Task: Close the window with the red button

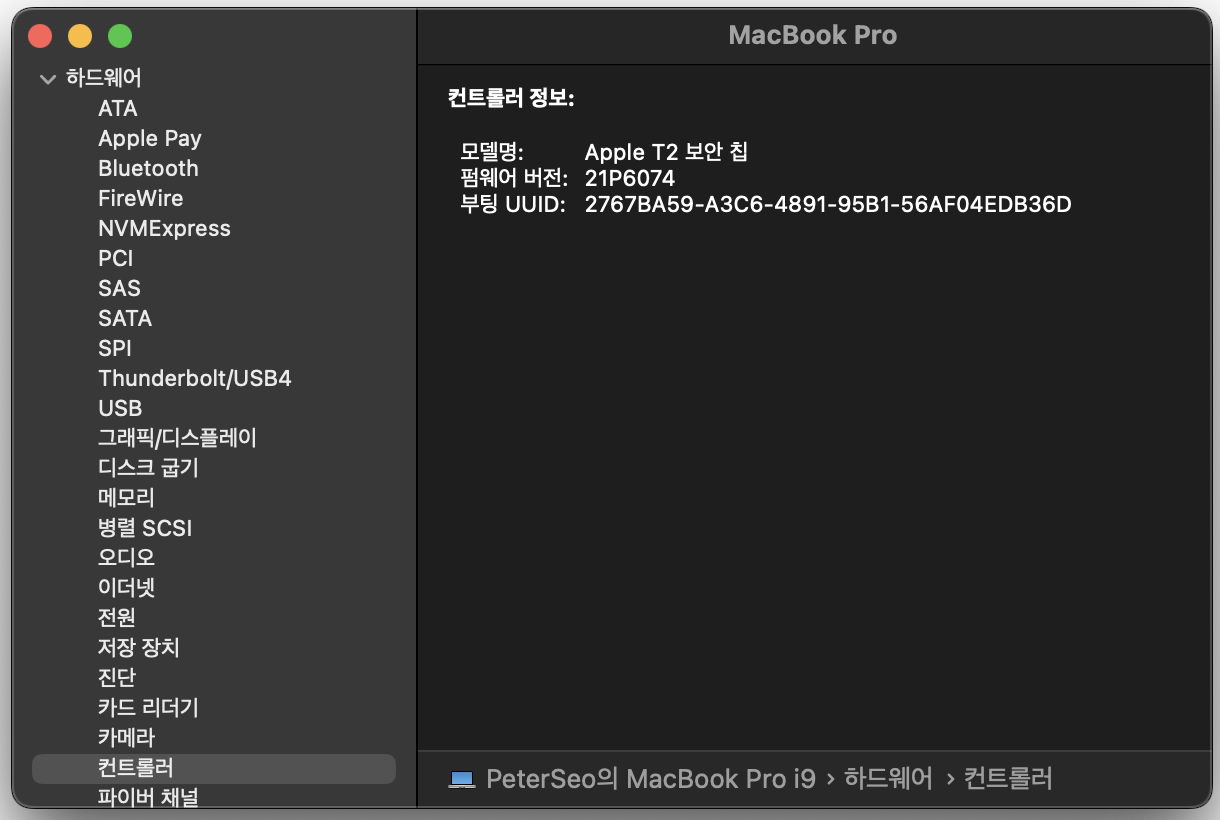Action: [40, 36]
